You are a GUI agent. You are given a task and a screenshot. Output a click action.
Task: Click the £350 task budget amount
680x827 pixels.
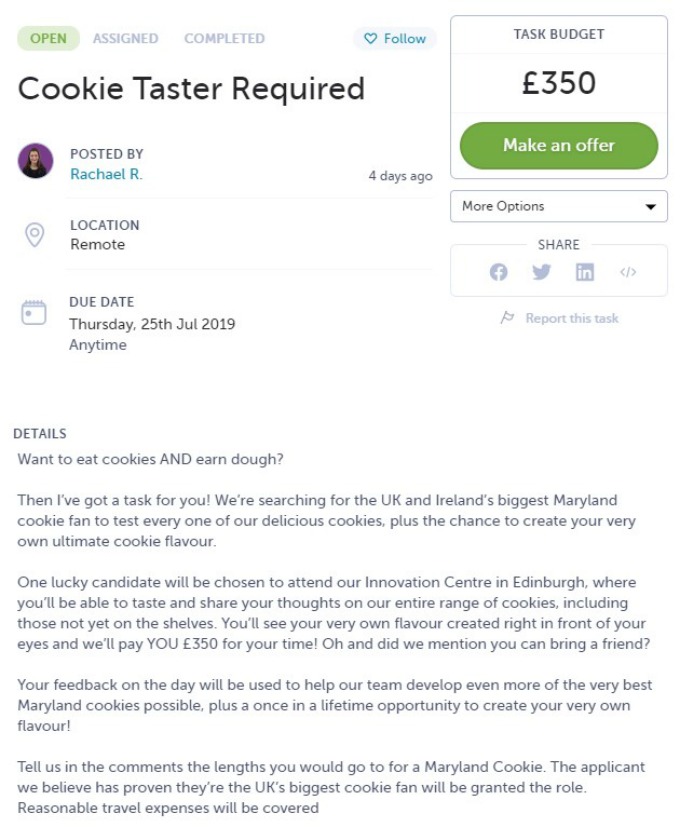tap(559, 83)
